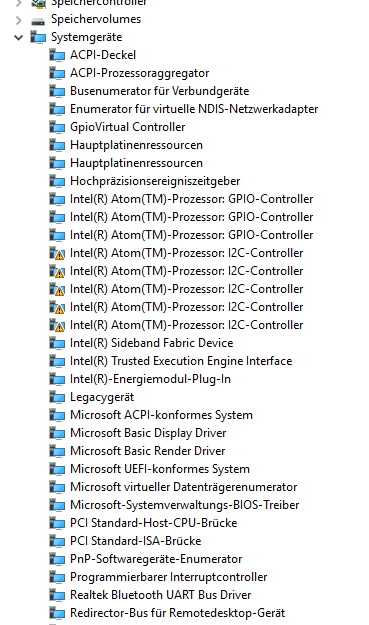Collapse the Systemgeräte category
Image resolution: width=369 pixels, height=625 pixels.
click(18, 37)
